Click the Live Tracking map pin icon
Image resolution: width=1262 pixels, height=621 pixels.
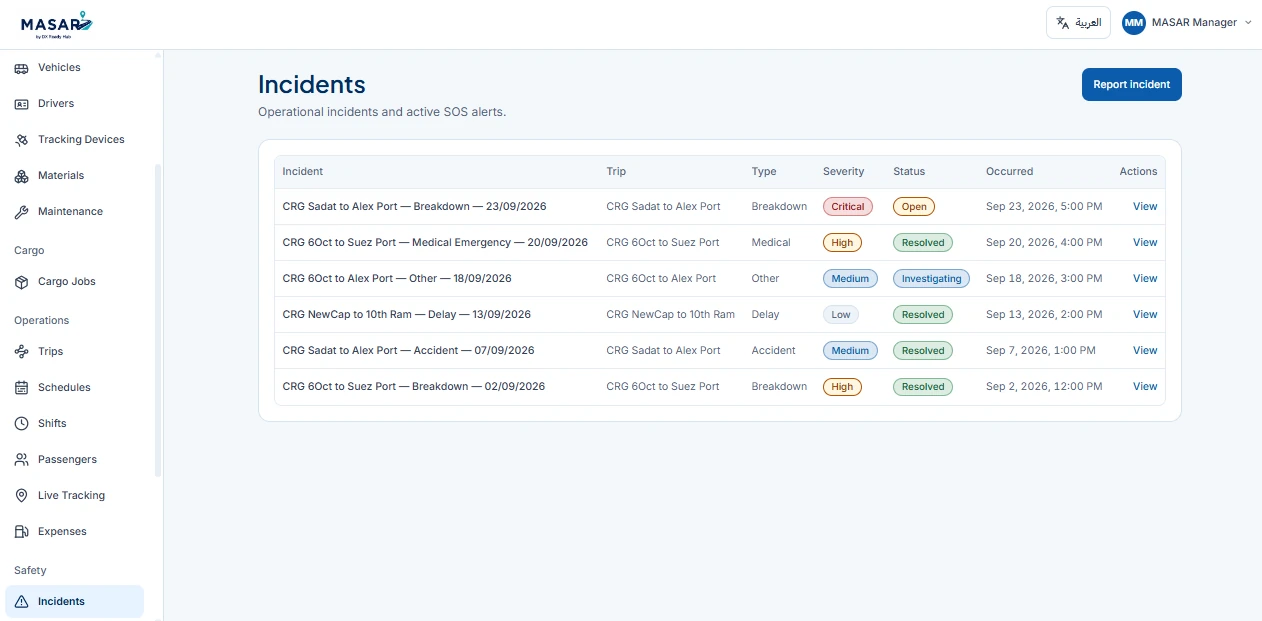coord(21,496)
